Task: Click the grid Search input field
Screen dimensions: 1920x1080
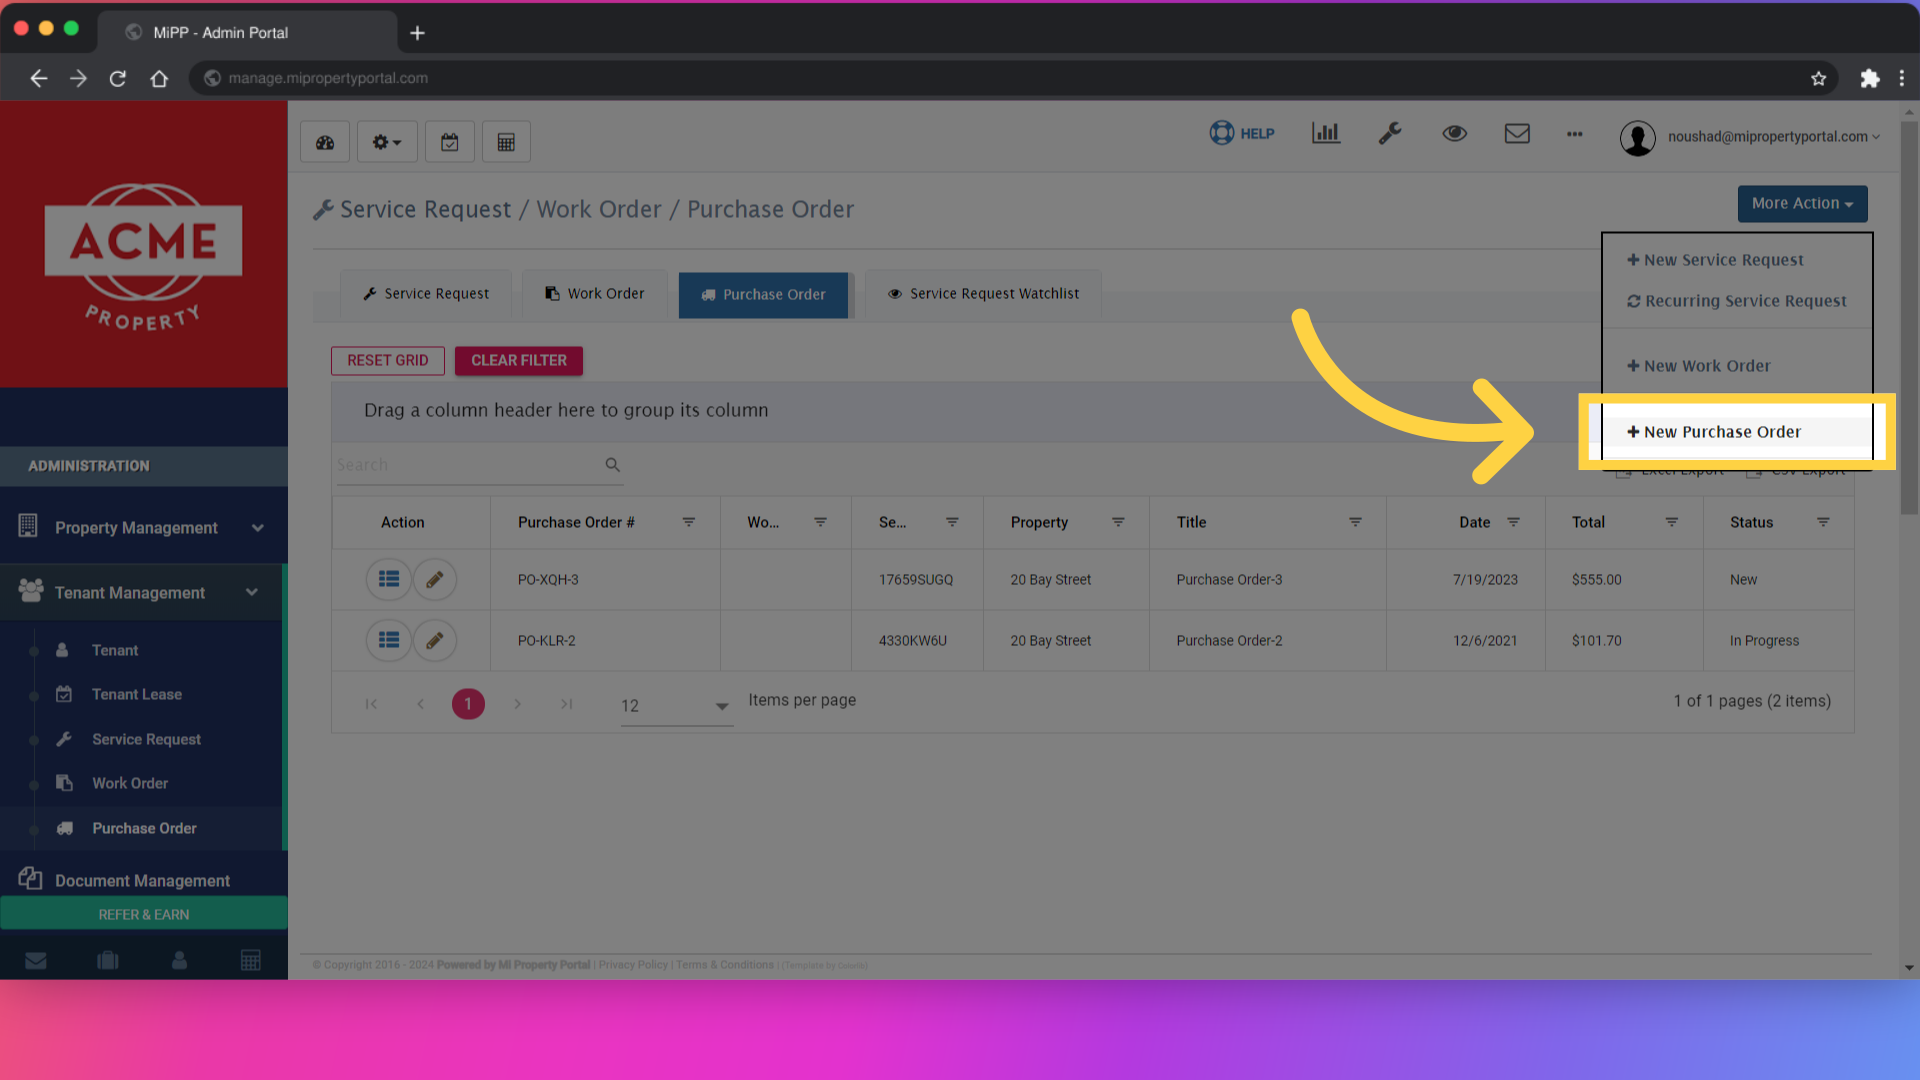Action: click(467, 465)
